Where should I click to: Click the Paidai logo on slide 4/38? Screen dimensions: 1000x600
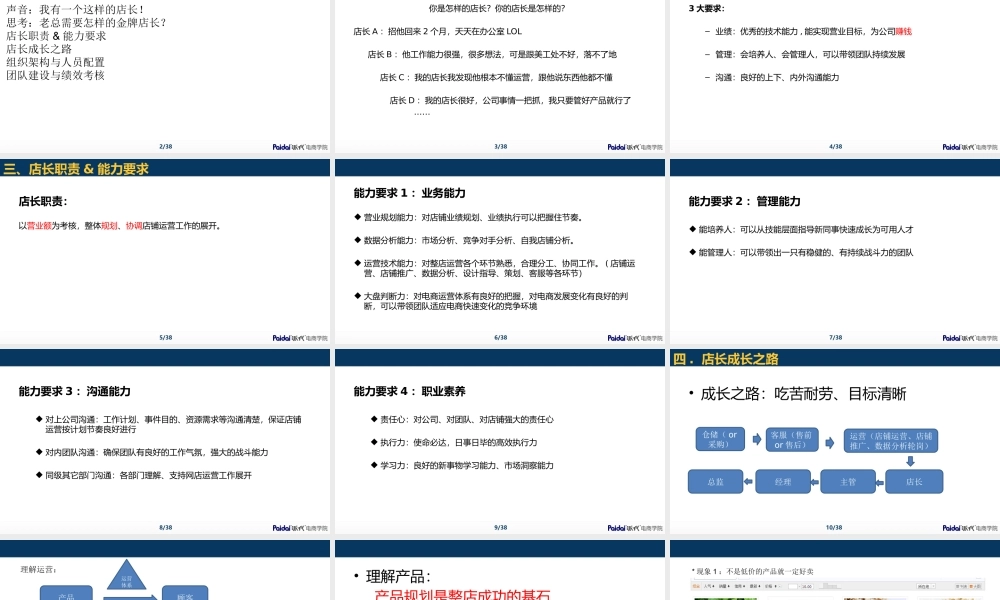pos(958,145)
